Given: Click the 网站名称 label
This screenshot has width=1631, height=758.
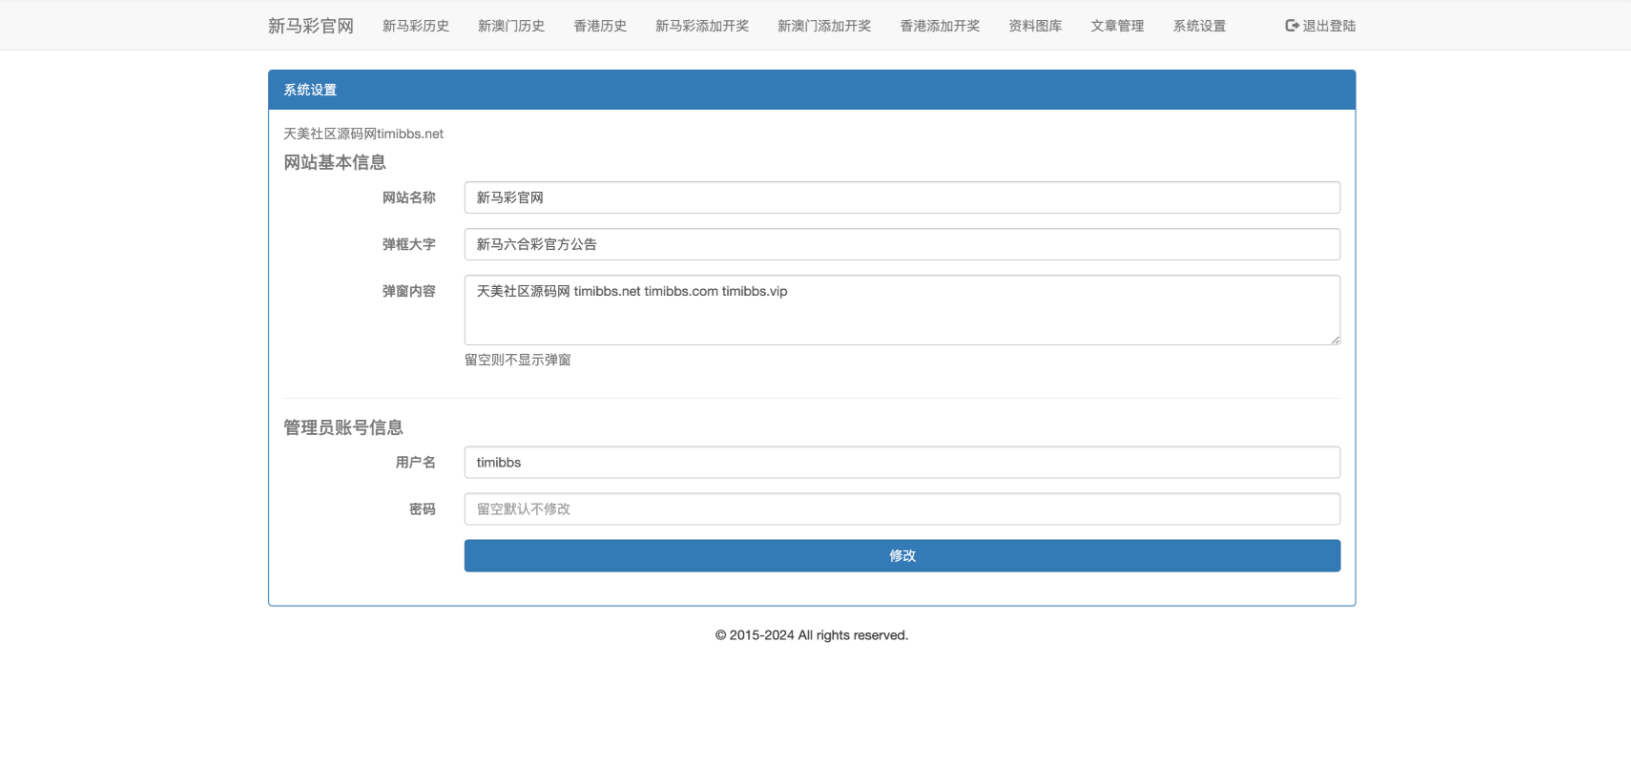Looking at the screenshot, I should click(x=409, y=198).
